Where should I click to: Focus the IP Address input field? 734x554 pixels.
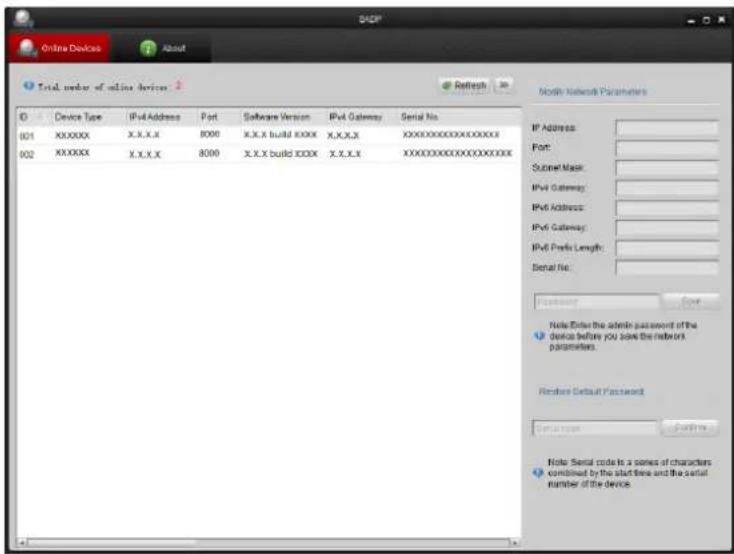click(x=667, y=127)
